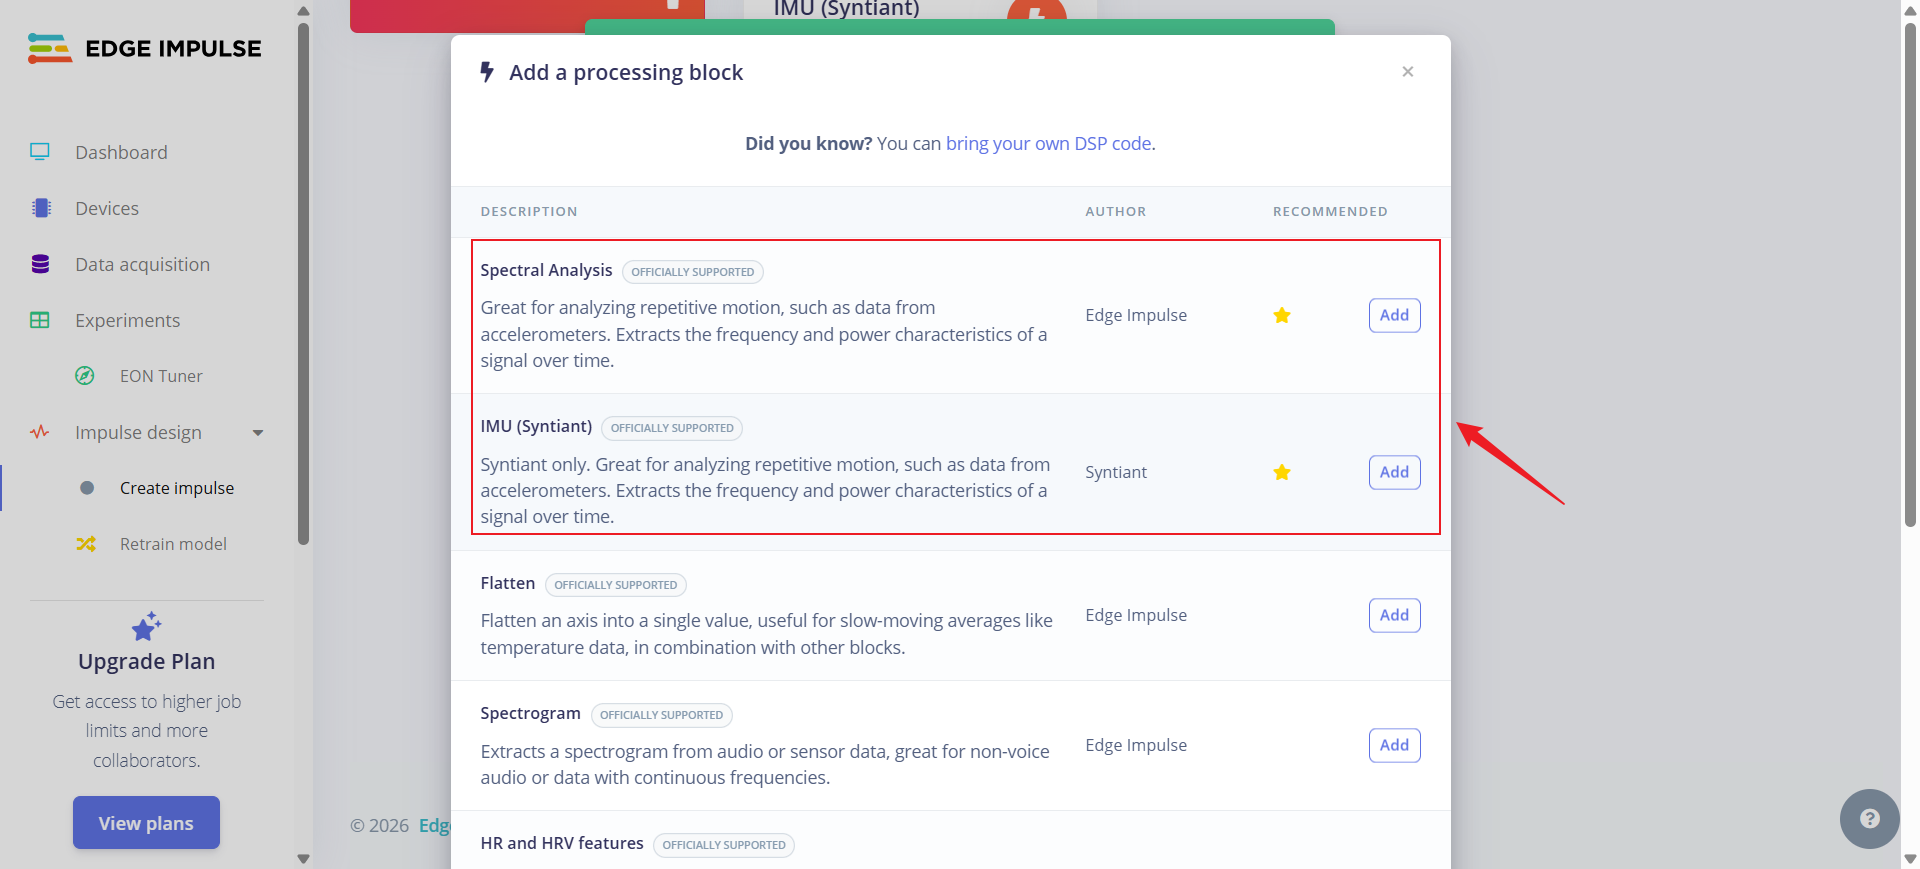Click the IMU (Syntiant) block title in the dialog
The height and width of the screenshot is (869, 1920).
point(536,426)
